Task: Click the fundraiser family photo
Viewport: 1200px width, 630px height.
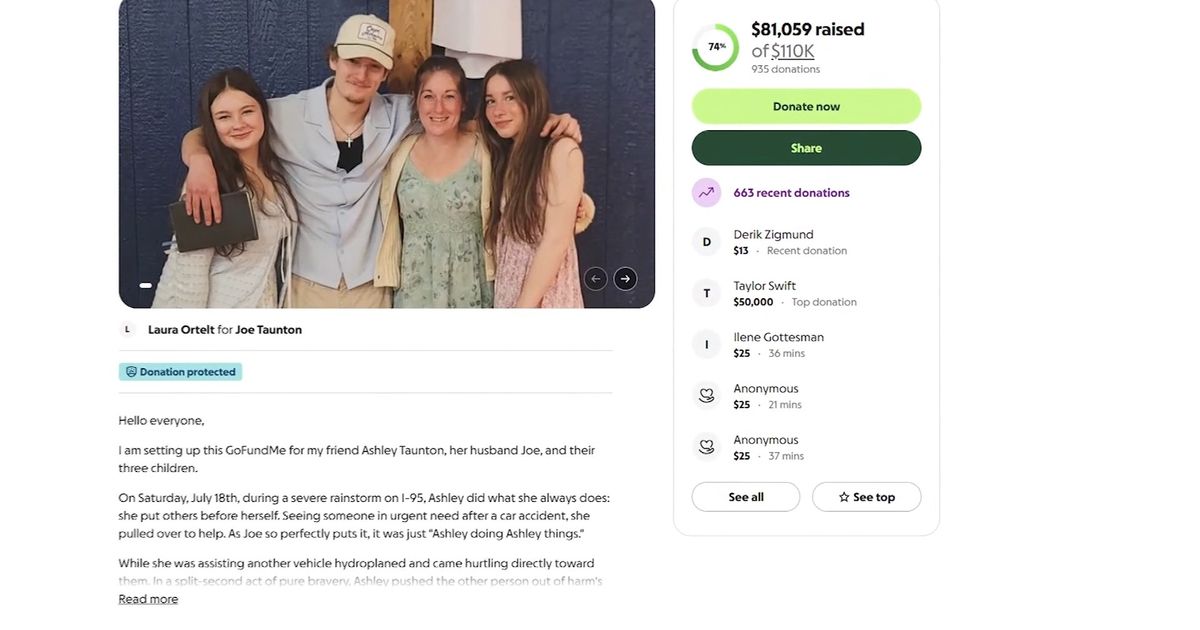Action: pyautogui.click(x=387, y=153)
